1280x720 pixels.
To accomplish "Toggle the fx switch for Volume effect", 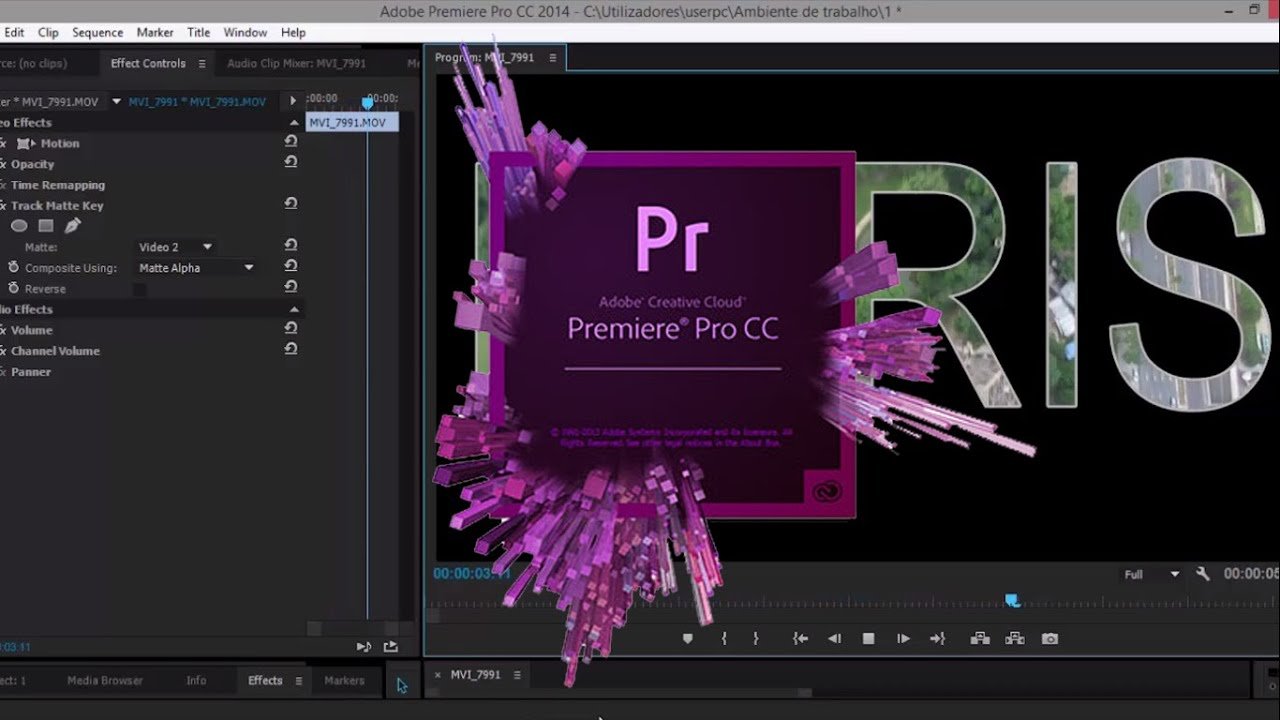I will click(x=3, y=330).
